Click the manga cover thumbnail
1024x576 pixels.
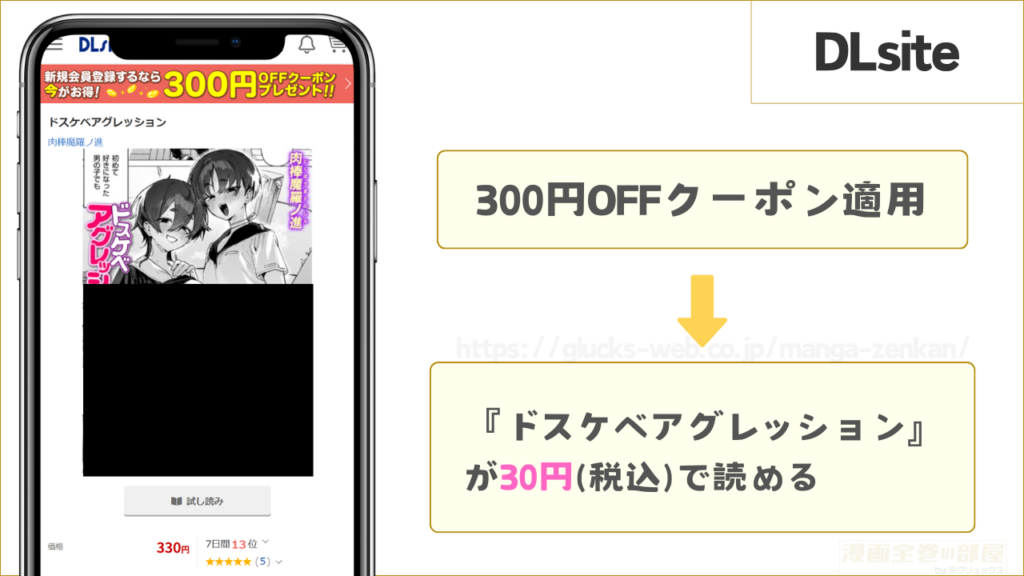coord(198,312)
